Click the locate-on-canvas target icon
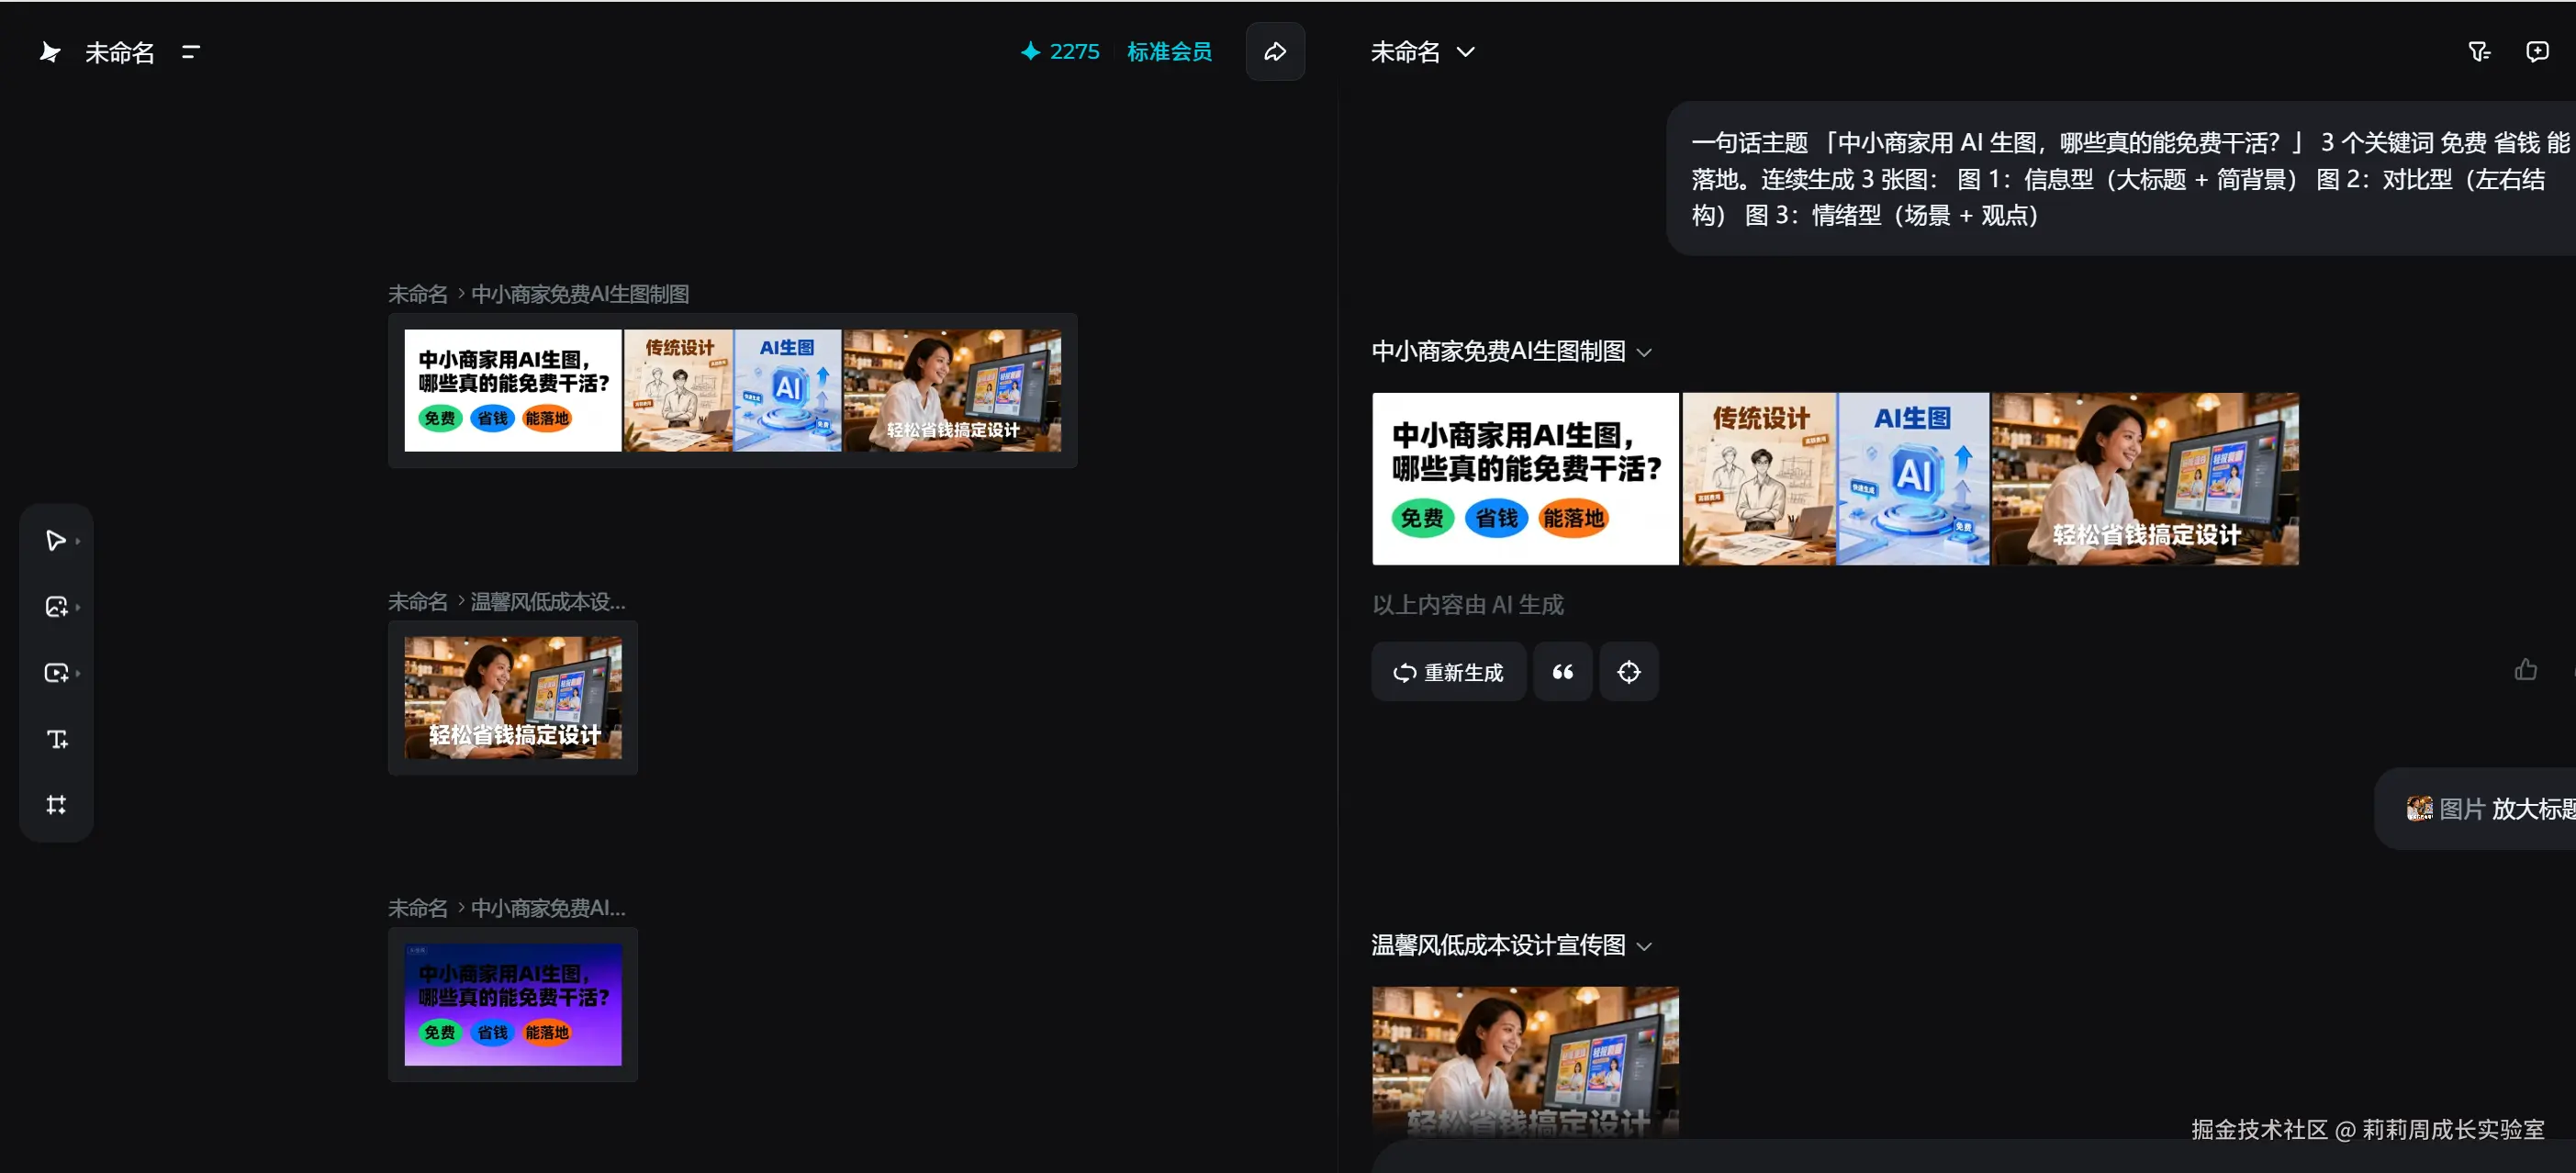Viewport: 2576px width, 1173px height. point(1628,672)
